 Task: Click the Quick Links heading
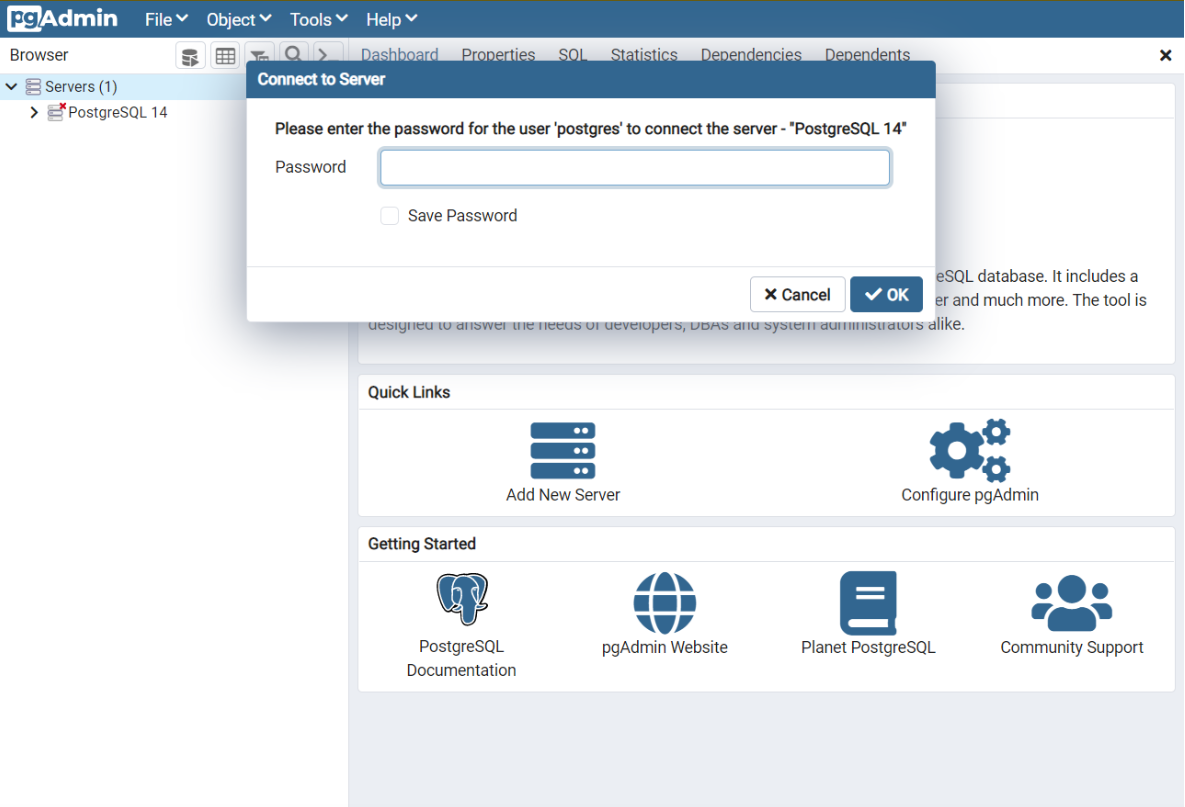(x=409, y=392)
